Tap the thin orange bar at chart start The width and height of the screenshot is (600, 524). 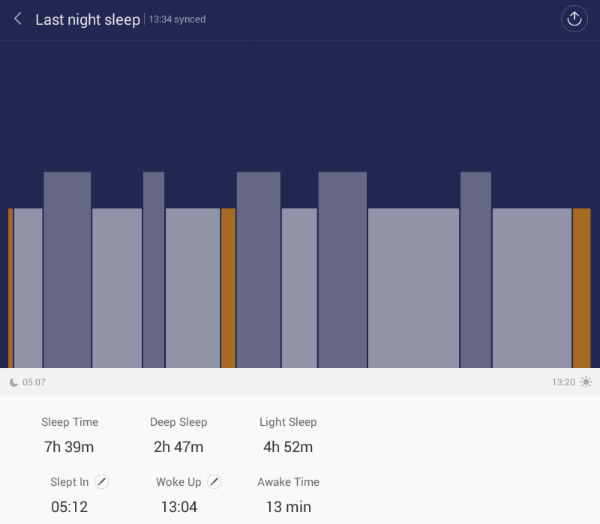tap(10, 288)
